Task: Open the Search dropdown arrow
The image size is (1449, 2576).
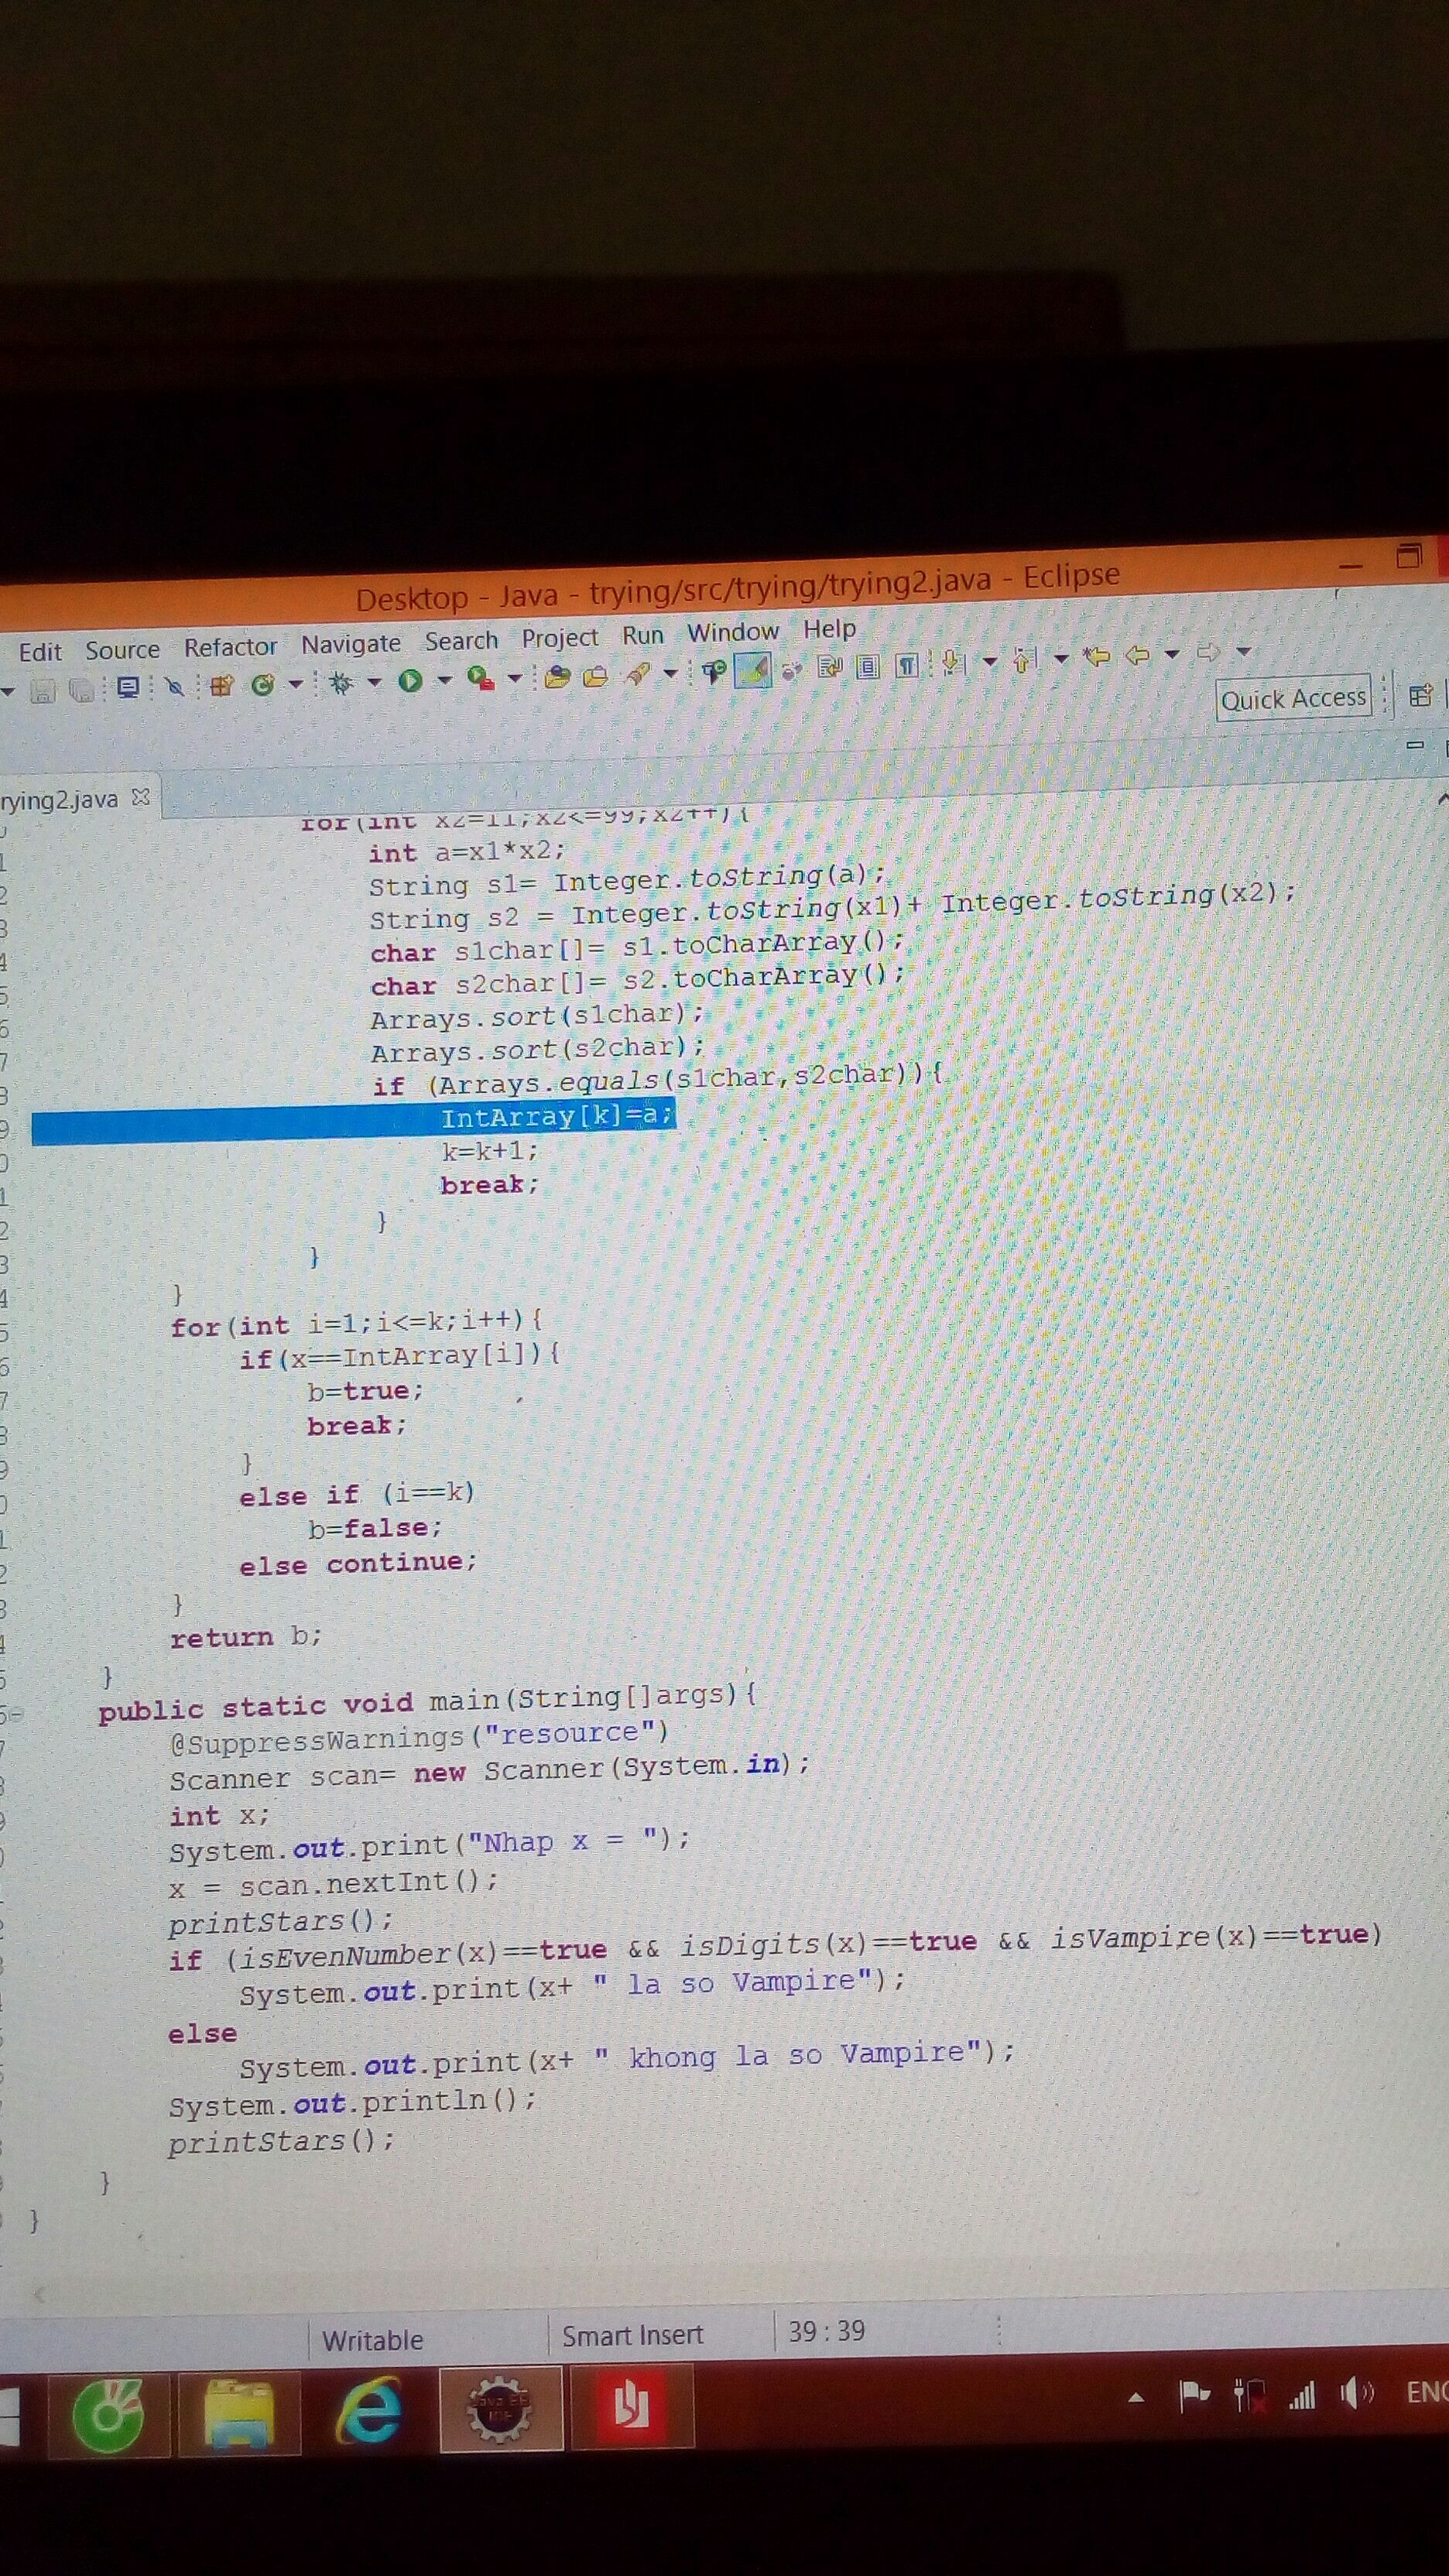Action: [671, 673]
